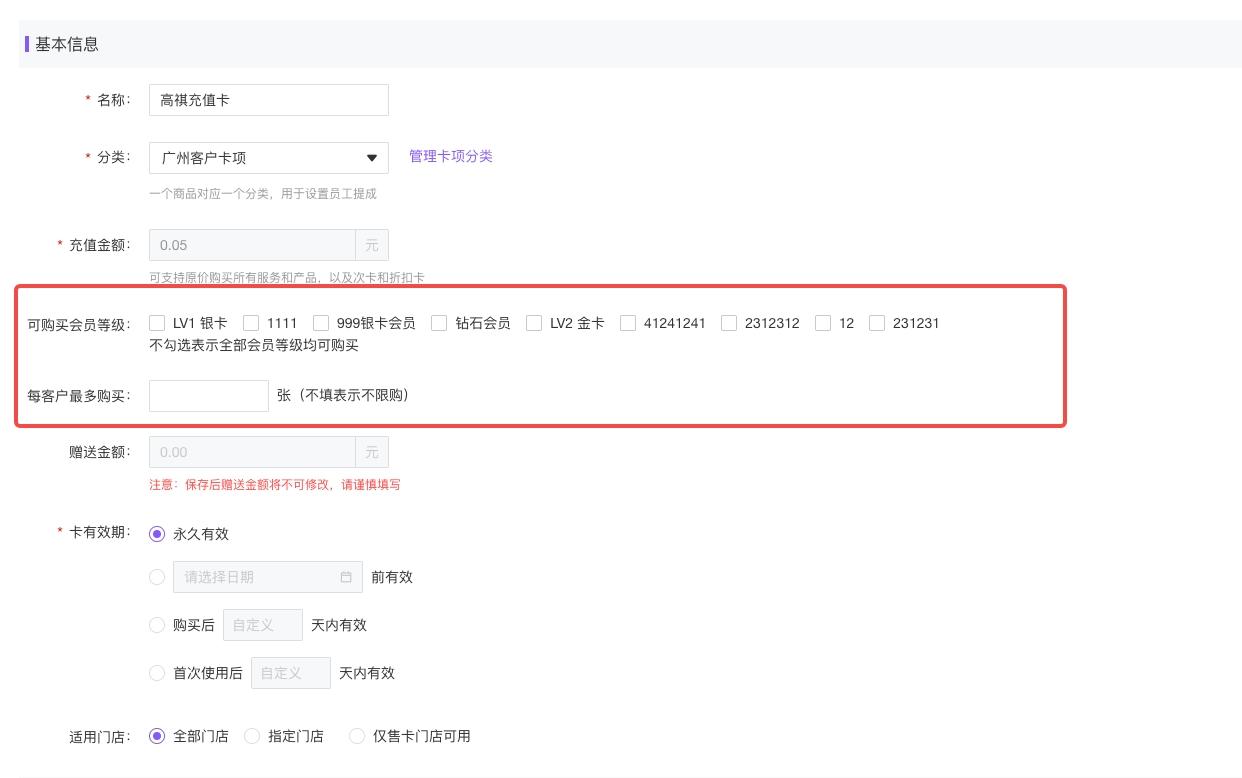This screenshot has width=1242, height=778.
Task: Tick the 999银卡会员 checkbox
Action: point(321,323)
